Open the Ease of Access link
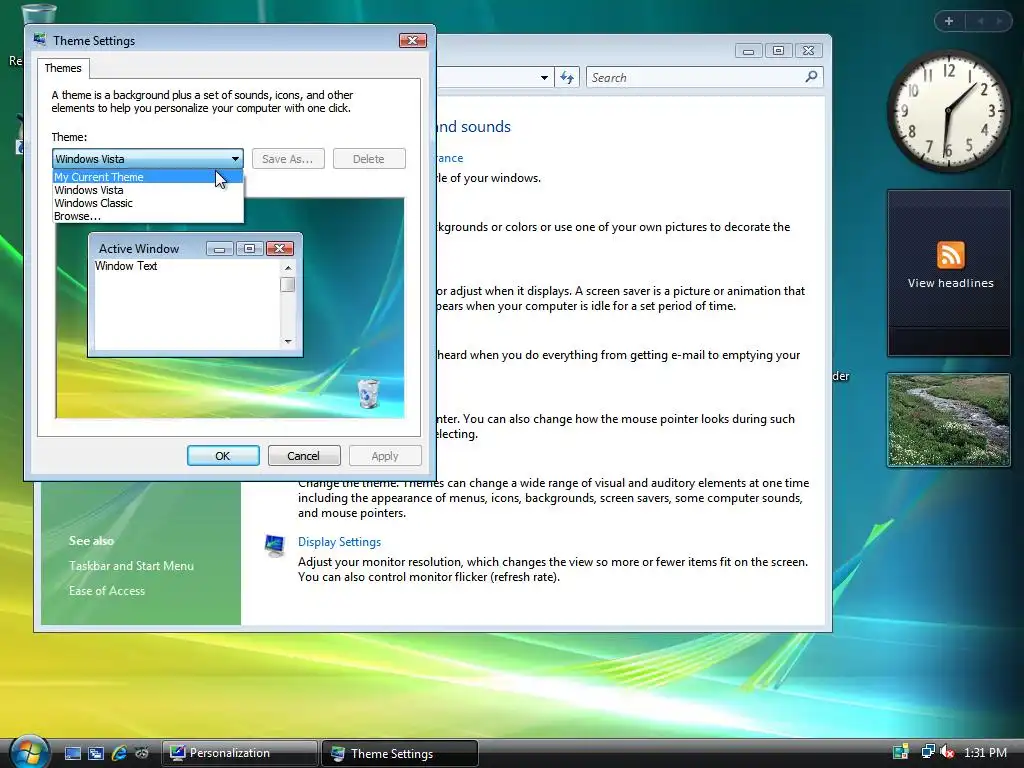Image resolution: width=1024 pixels, height=768 pixels. click(107, 591)
